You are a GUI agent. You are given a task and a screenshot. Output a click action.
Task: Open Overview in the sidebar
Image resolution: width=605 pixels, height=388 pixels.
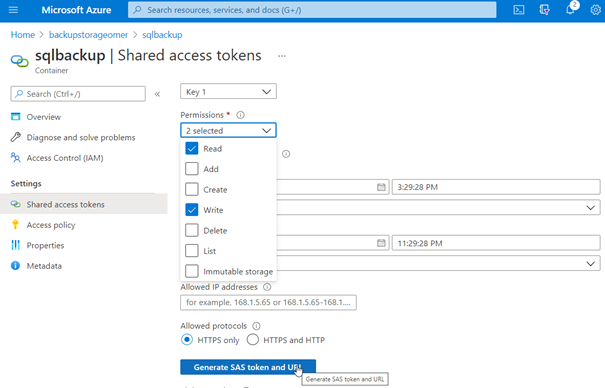click(44, 117)
